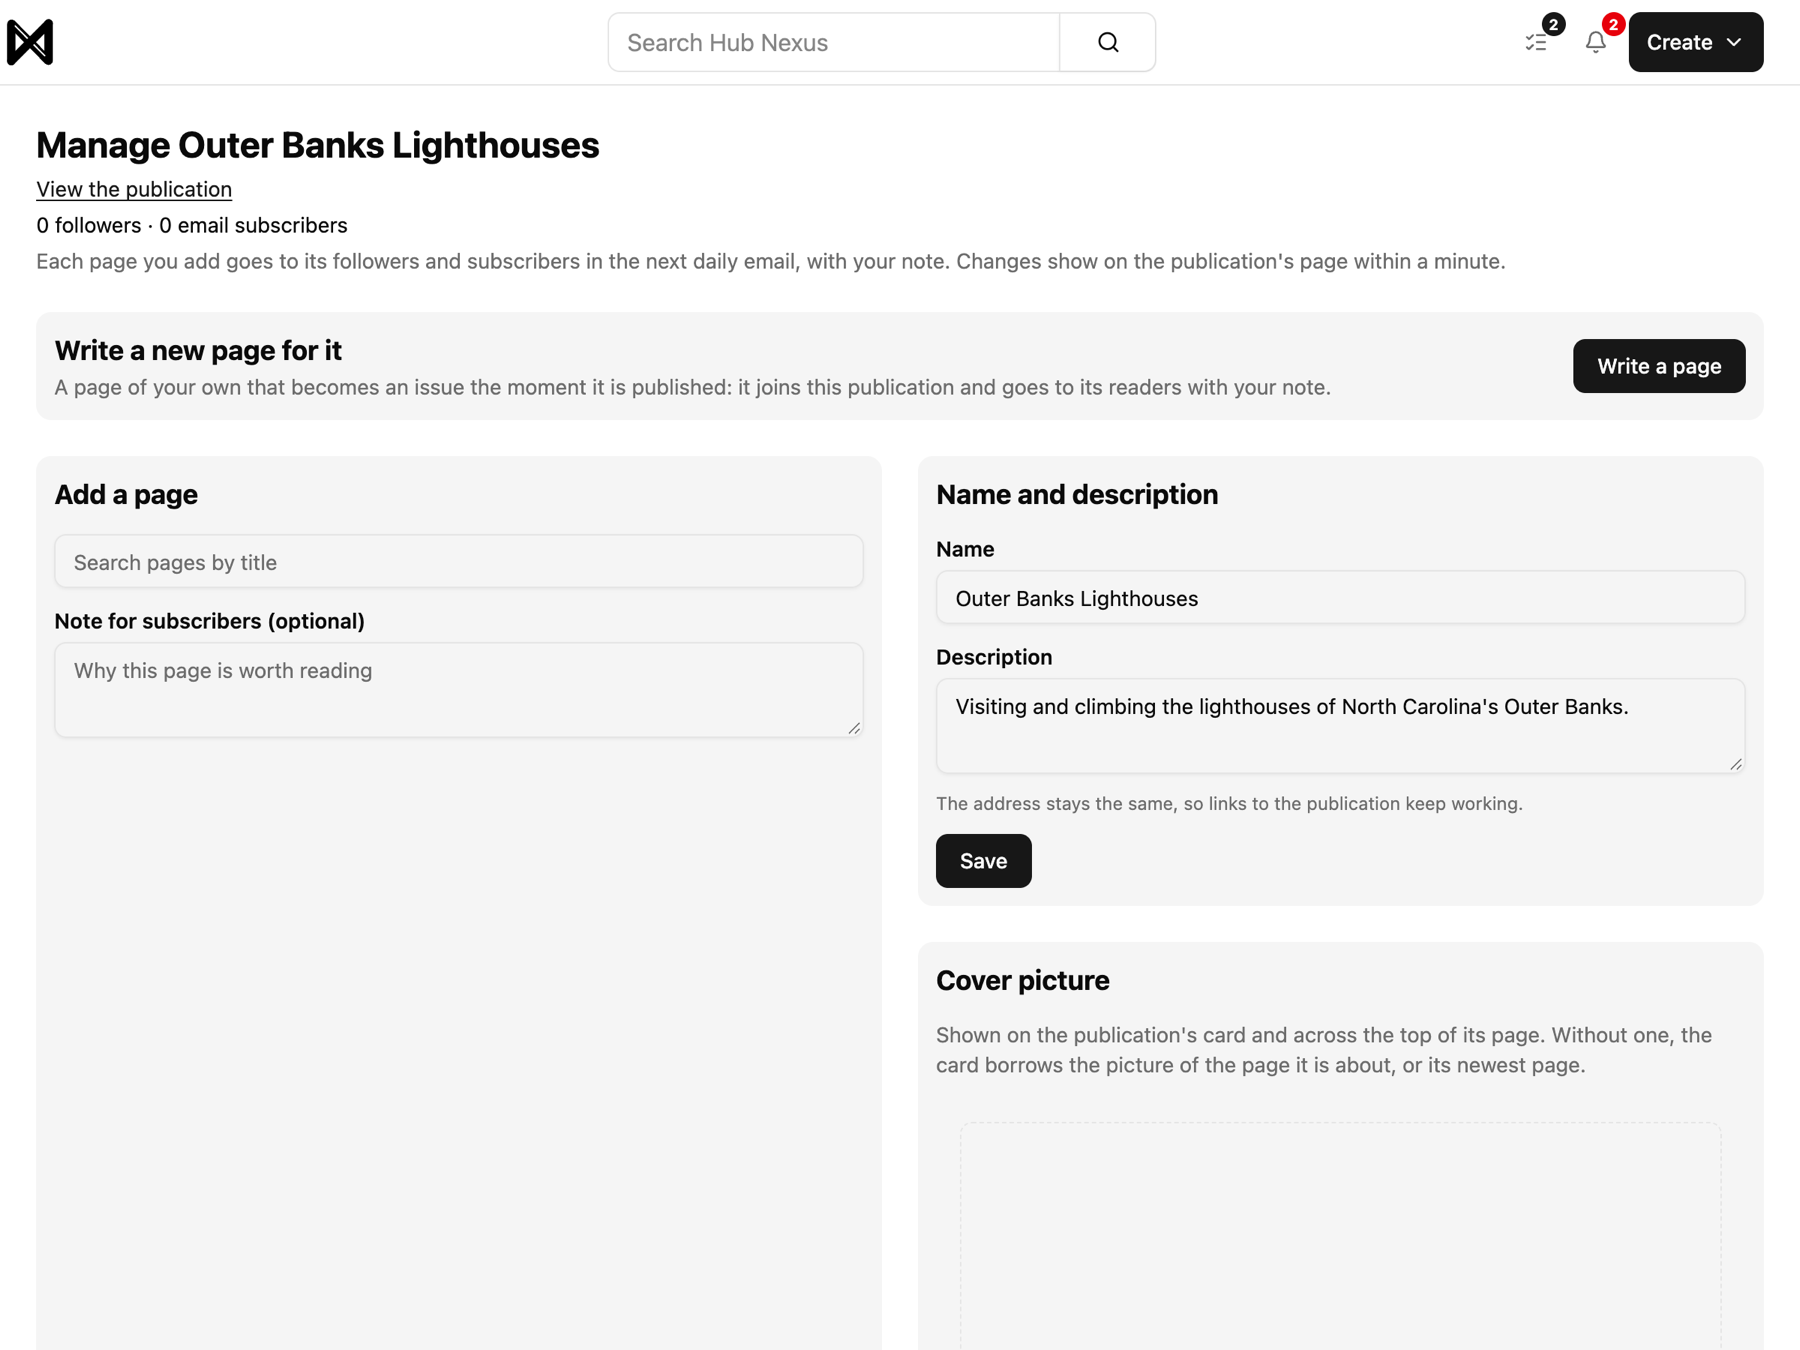Expand the Create dropdown menu

[1695, 42]
